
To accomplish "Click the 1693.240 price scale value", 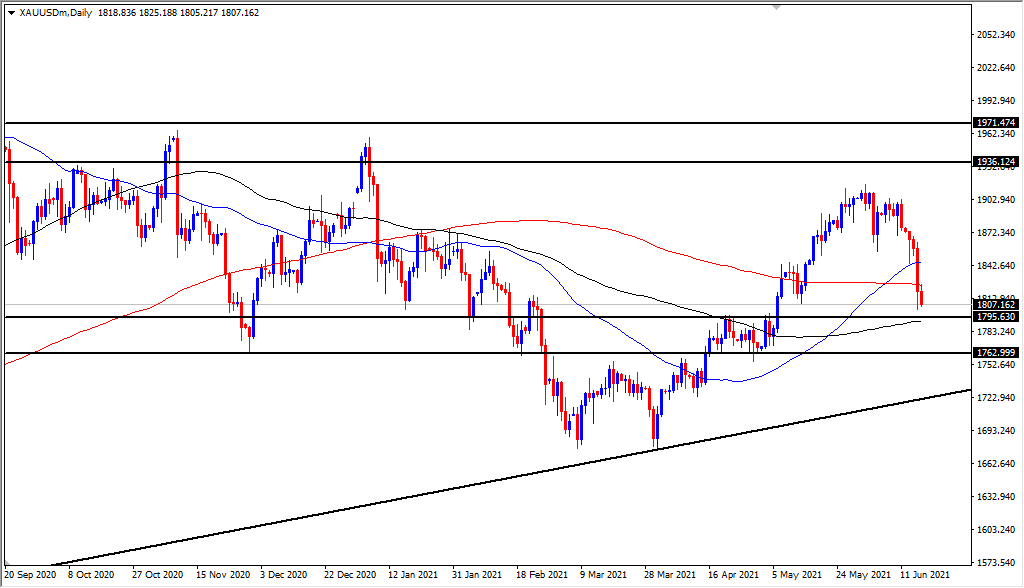I will 996,431.
